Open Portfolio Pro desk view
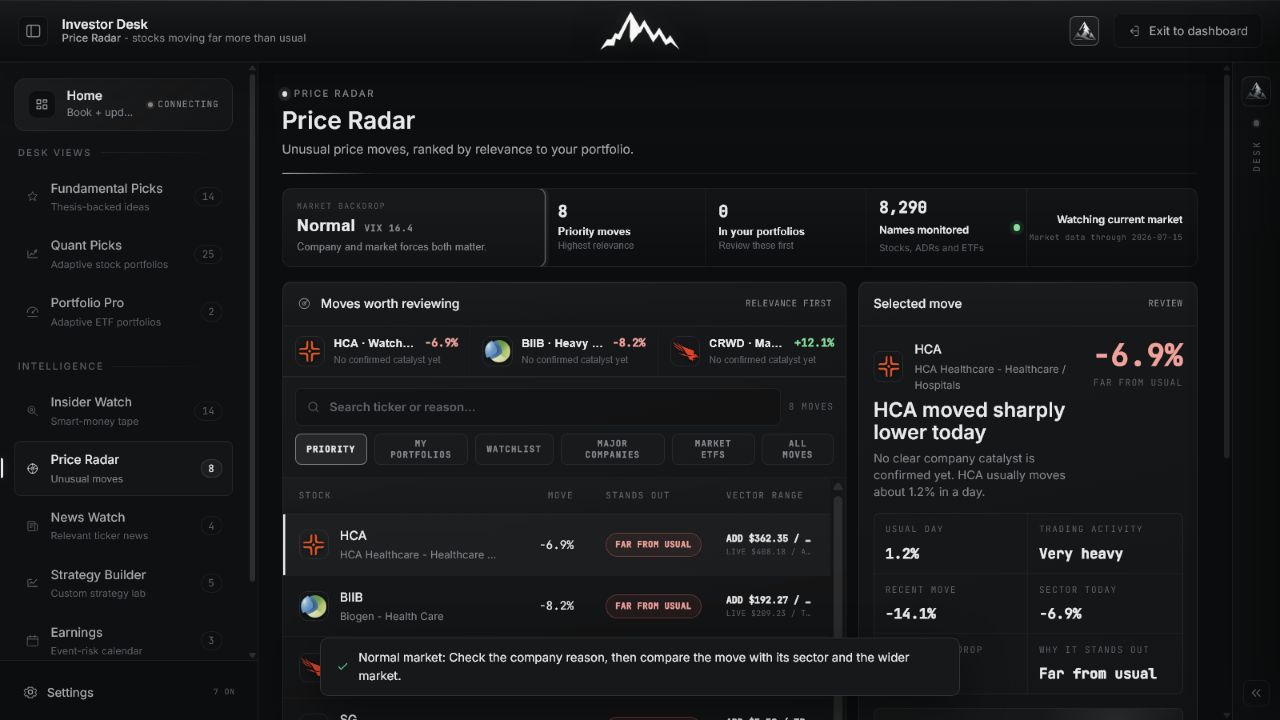This screenshot has height=720, width=1280. point(123,311)
